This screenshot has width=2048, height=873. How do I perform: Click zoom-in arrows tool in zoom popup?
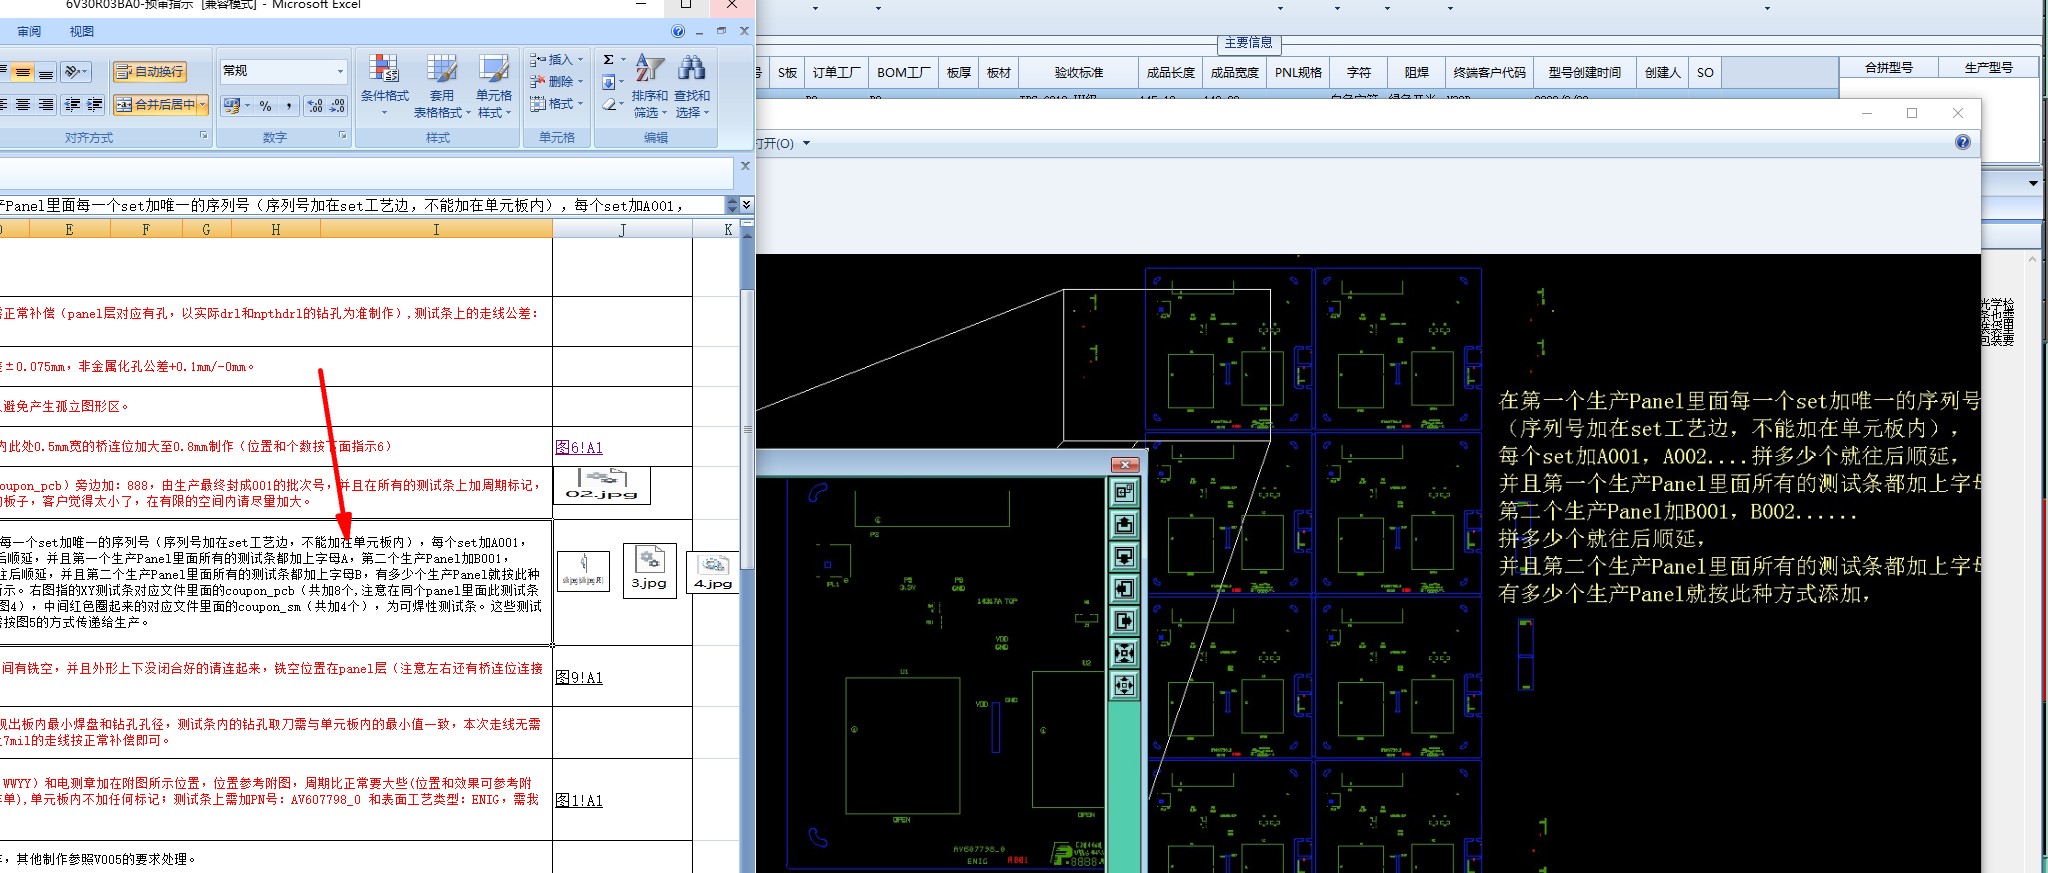[x=1124, y=653]
